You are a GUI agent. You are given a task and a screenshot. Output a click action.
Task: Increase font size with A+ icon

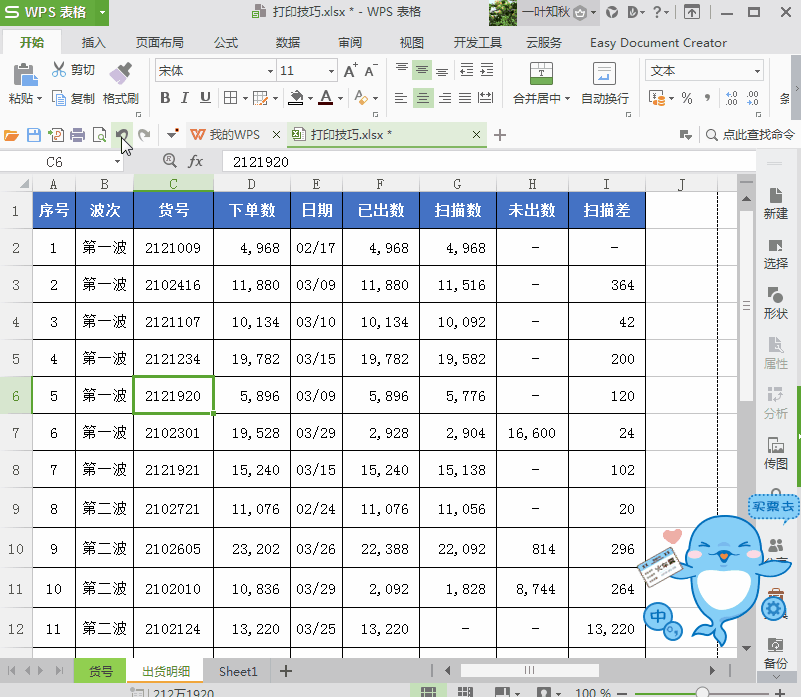coord(350,71)
